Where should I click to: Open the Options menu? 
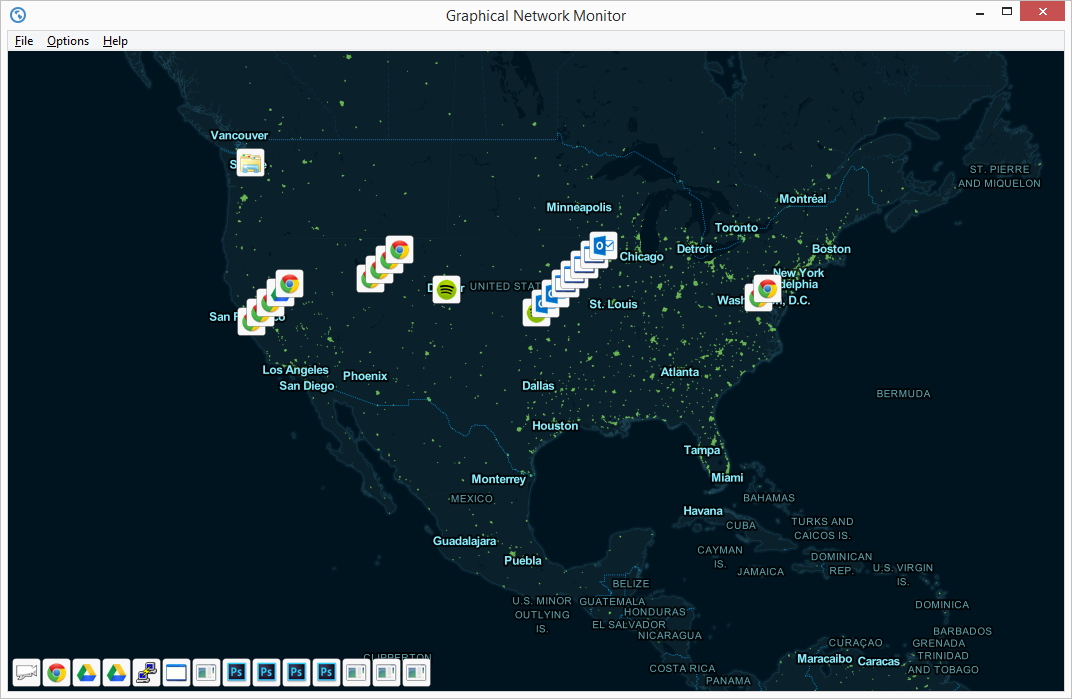pyautogui.click(x=67, y=41)
